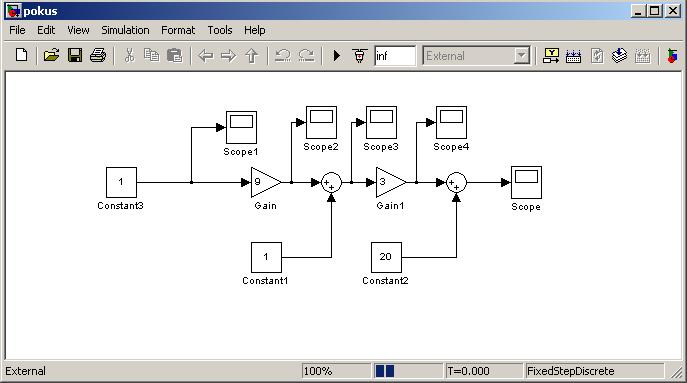Click the New model toolbar icon
Image resolution: width=687 pixels, height=383 pixels.
[x=21, y=56]
